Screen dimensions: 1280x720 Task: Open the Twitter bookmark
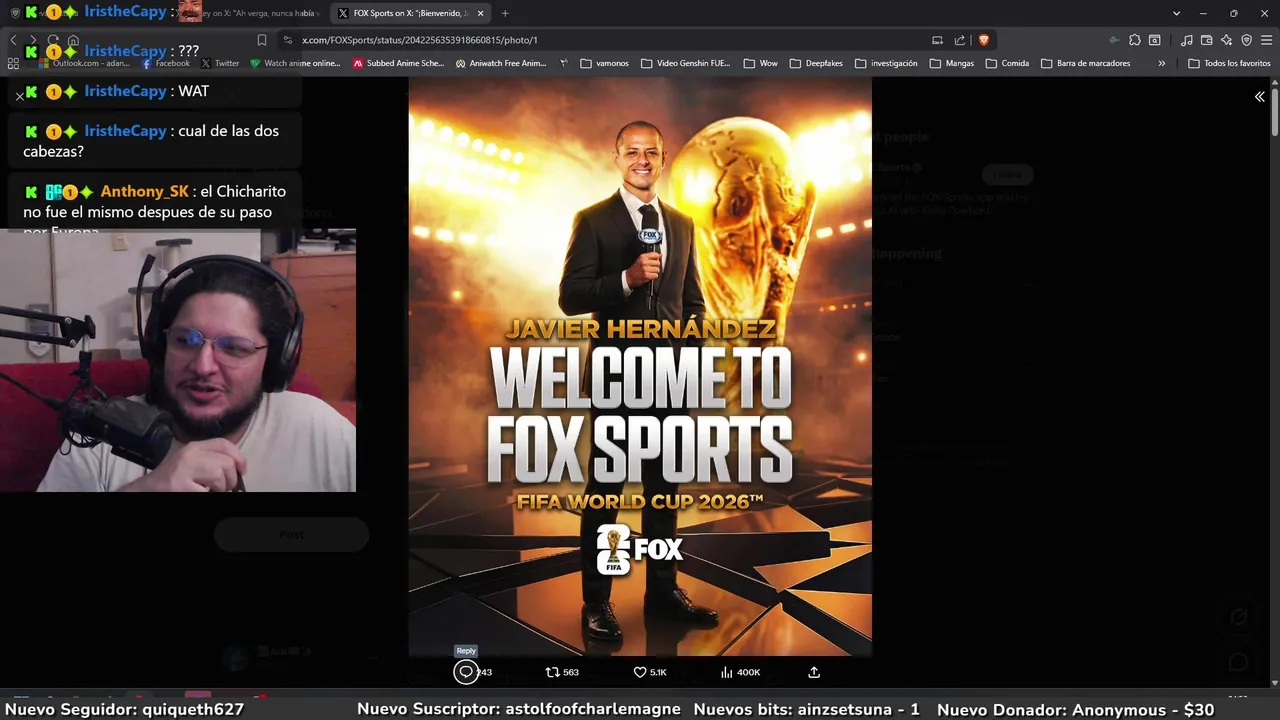220,63
